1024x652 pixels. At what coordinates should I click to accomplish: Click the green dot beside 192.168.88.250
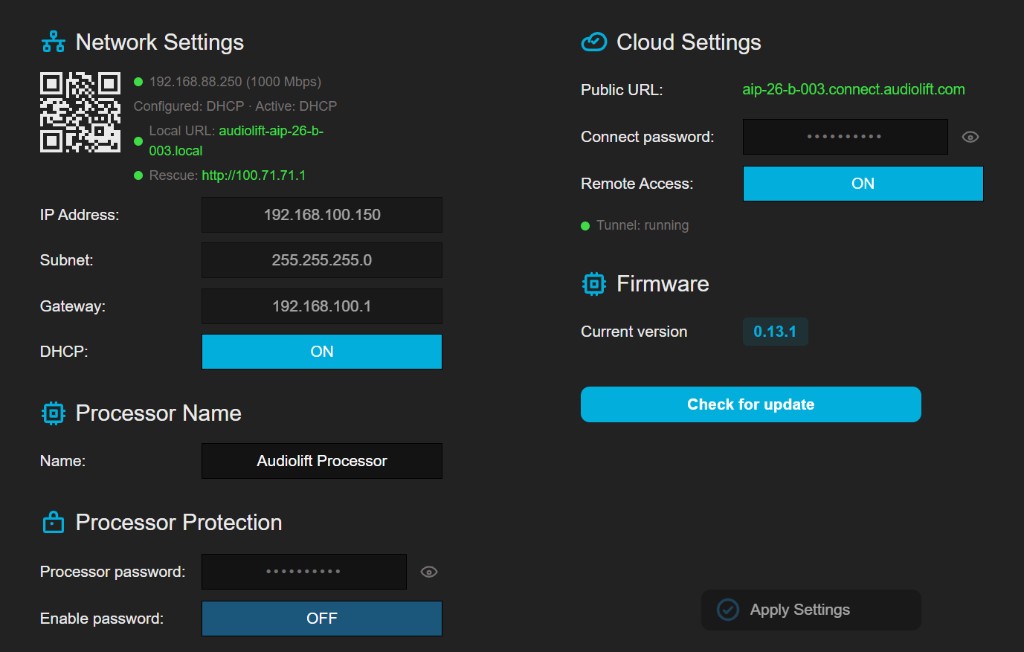point(138,82)
